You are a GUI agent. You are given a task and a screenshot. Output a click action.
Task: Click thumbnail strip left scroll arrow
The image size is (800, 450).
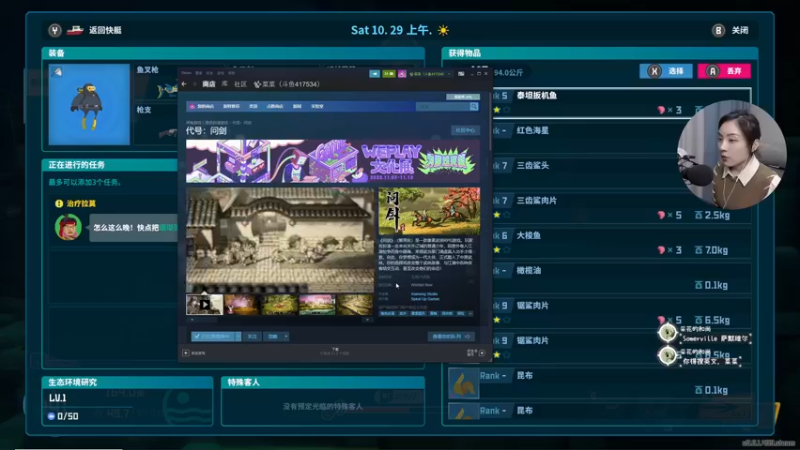(x=192, y=319)
